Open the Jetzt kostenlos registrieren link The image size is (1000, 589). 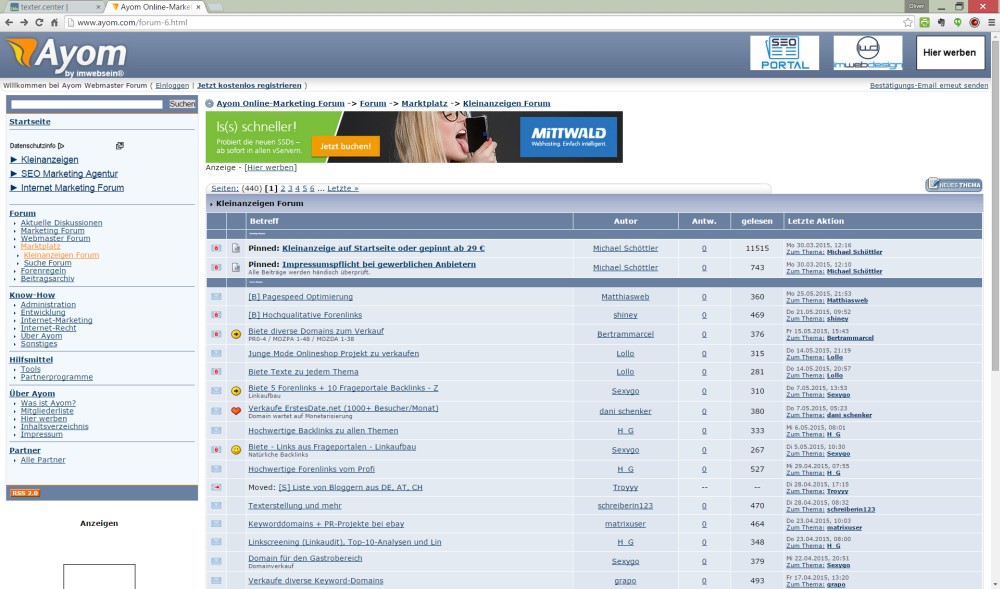249,86
